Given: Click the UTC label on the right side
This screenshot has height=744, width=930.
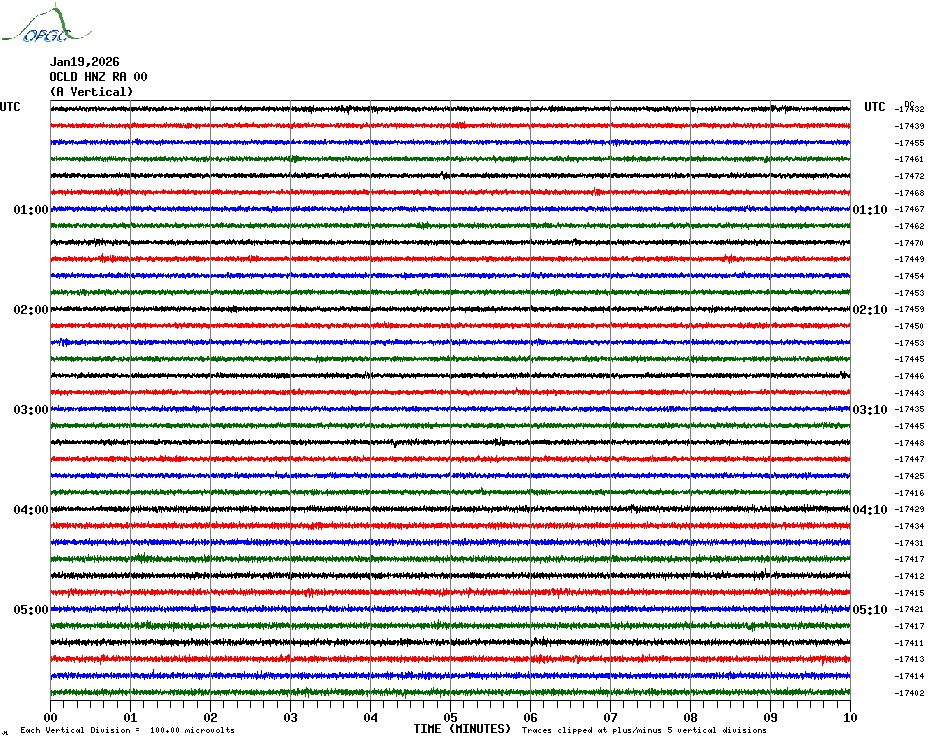Looking at the screenshot, I should 874,107.
